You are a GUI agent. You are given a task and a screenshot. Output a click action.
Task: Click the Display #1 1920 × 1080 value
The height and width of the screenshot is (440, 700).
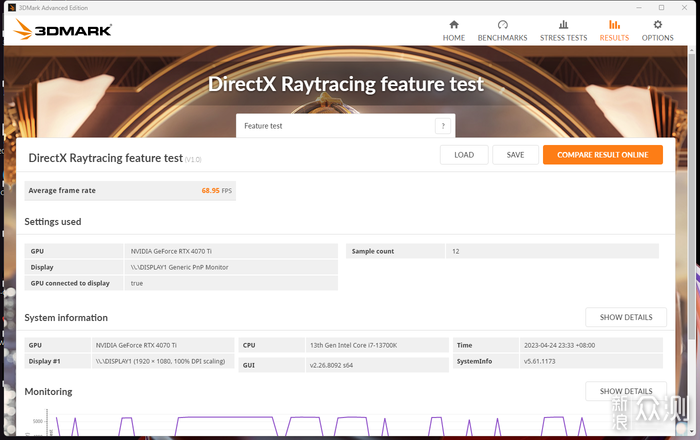160,361
